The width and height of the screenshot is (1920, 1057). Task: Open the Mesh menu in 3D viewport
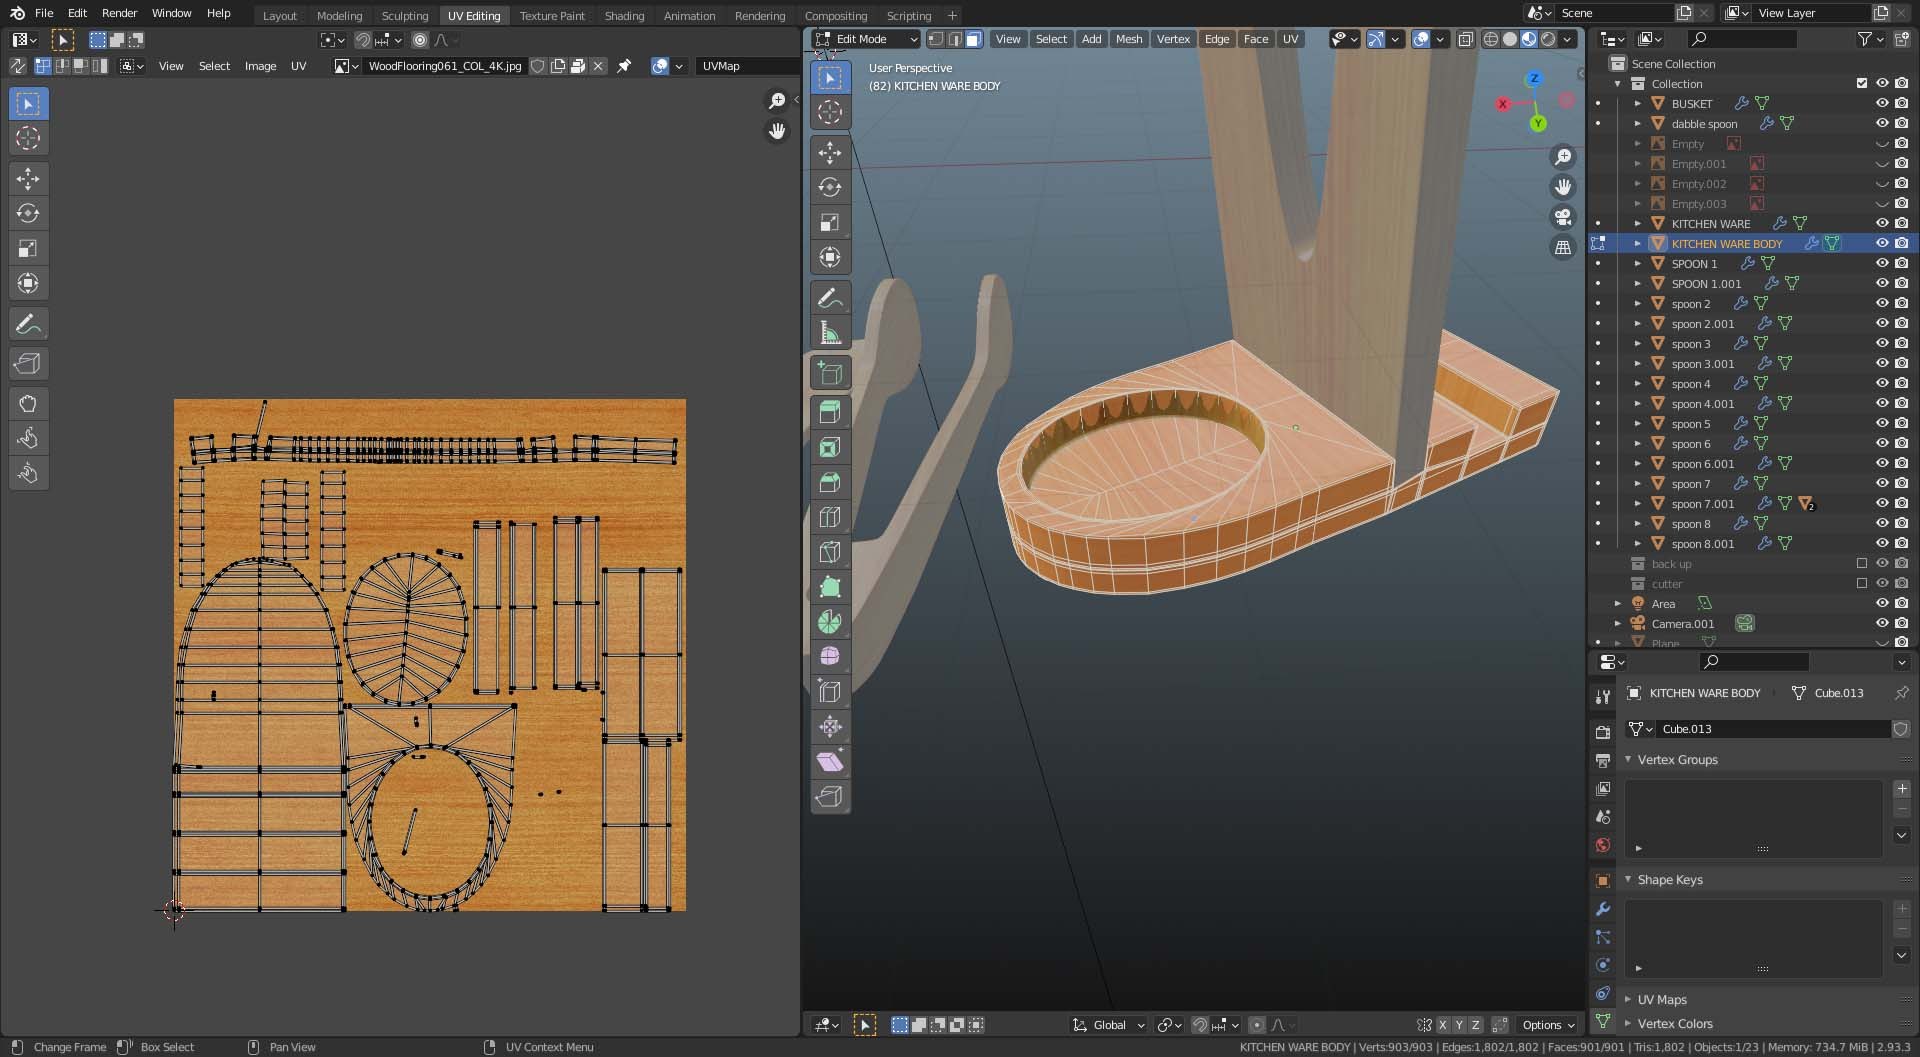click(x=1128, y=39)
